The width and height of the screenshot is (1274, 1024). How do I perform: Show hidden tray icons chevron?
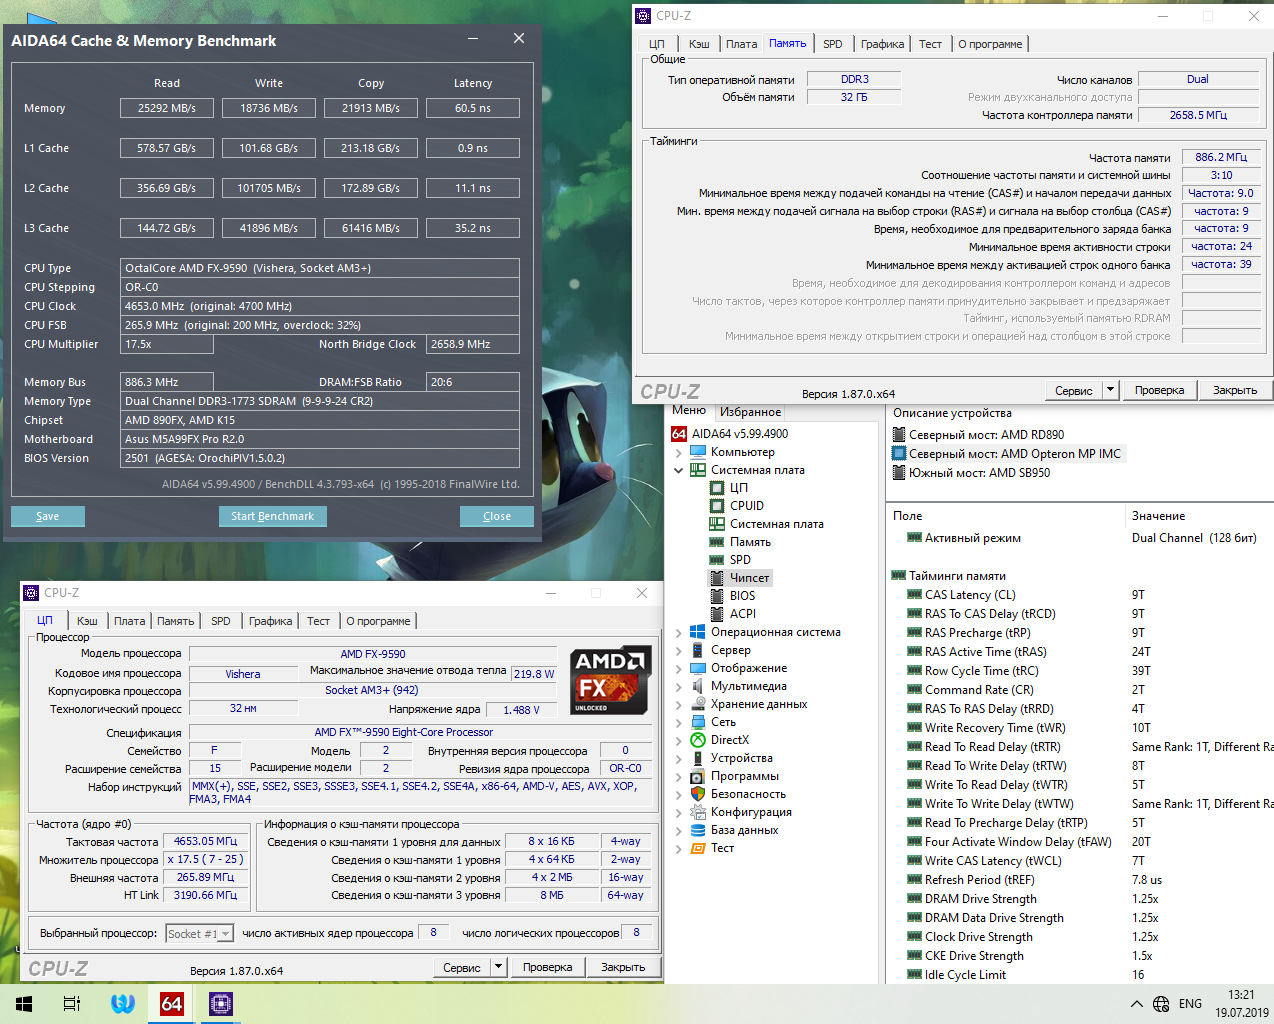tap(1136, 1004)
